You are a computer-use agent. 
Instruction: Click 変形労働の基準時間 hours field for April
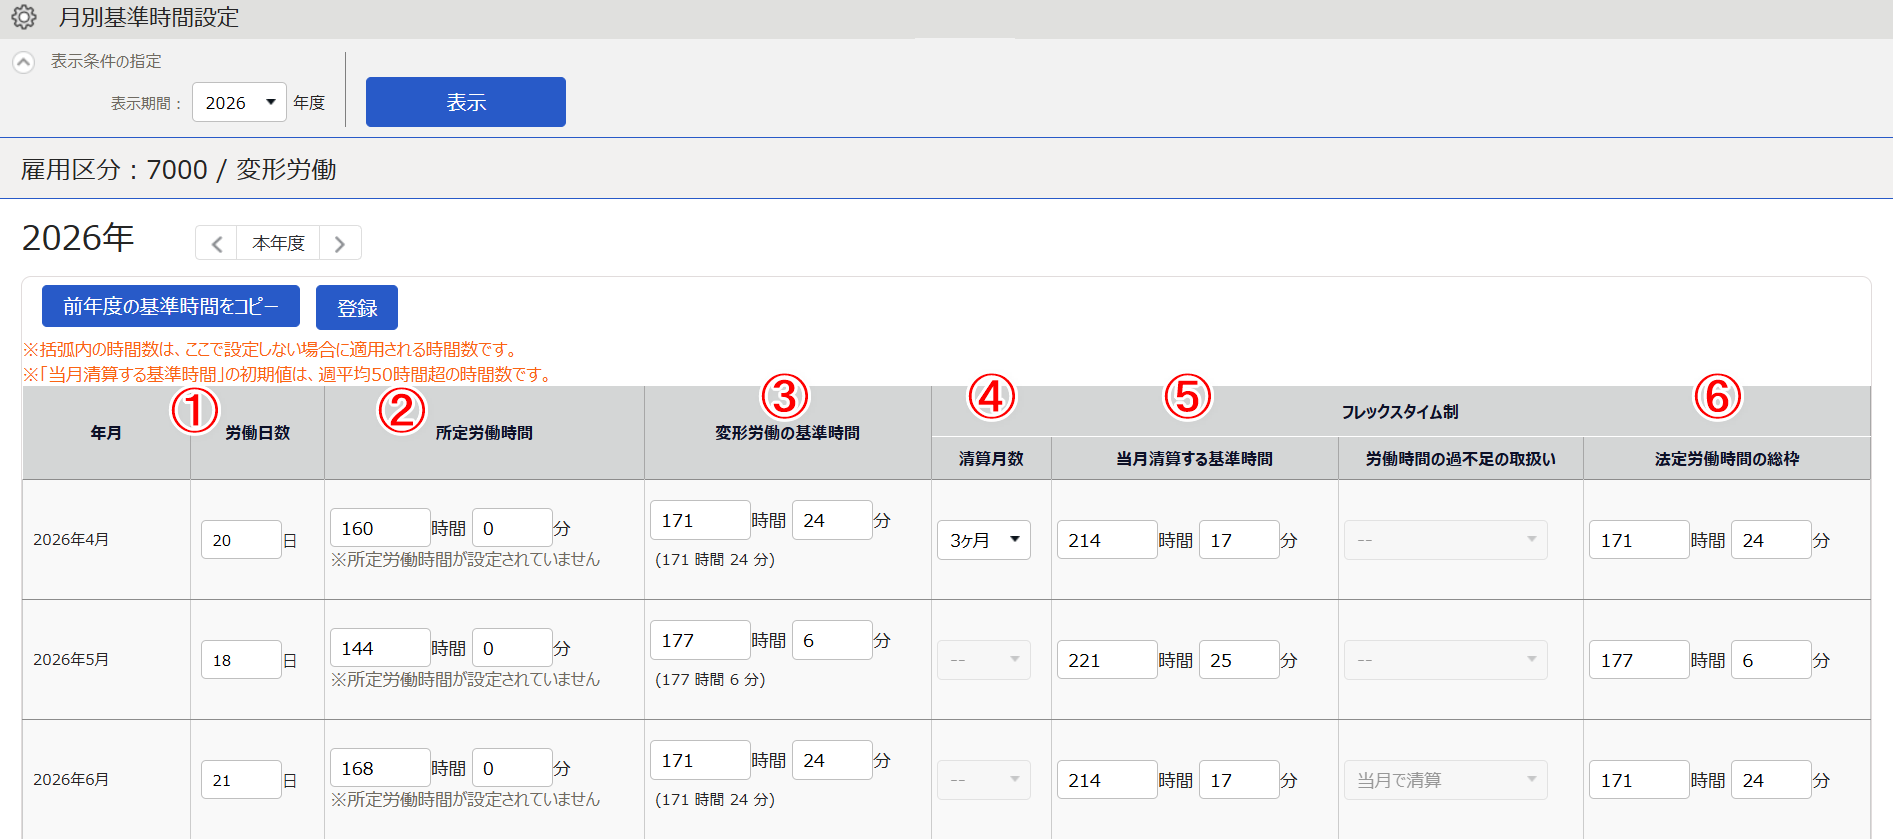[700, 520]
